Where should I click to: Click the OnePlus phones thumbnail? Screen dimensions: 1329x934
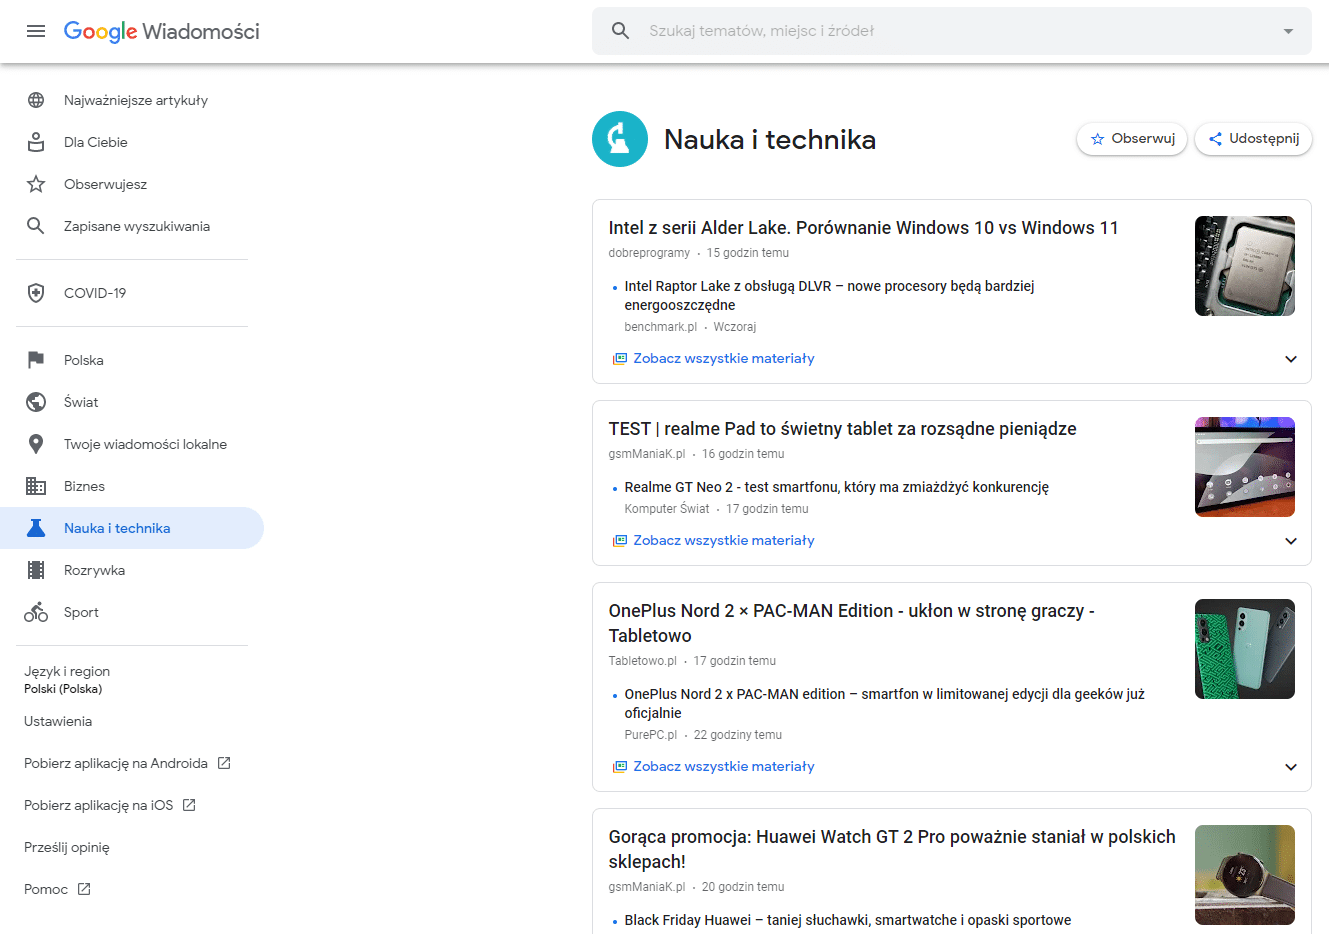click(1245, 649)
